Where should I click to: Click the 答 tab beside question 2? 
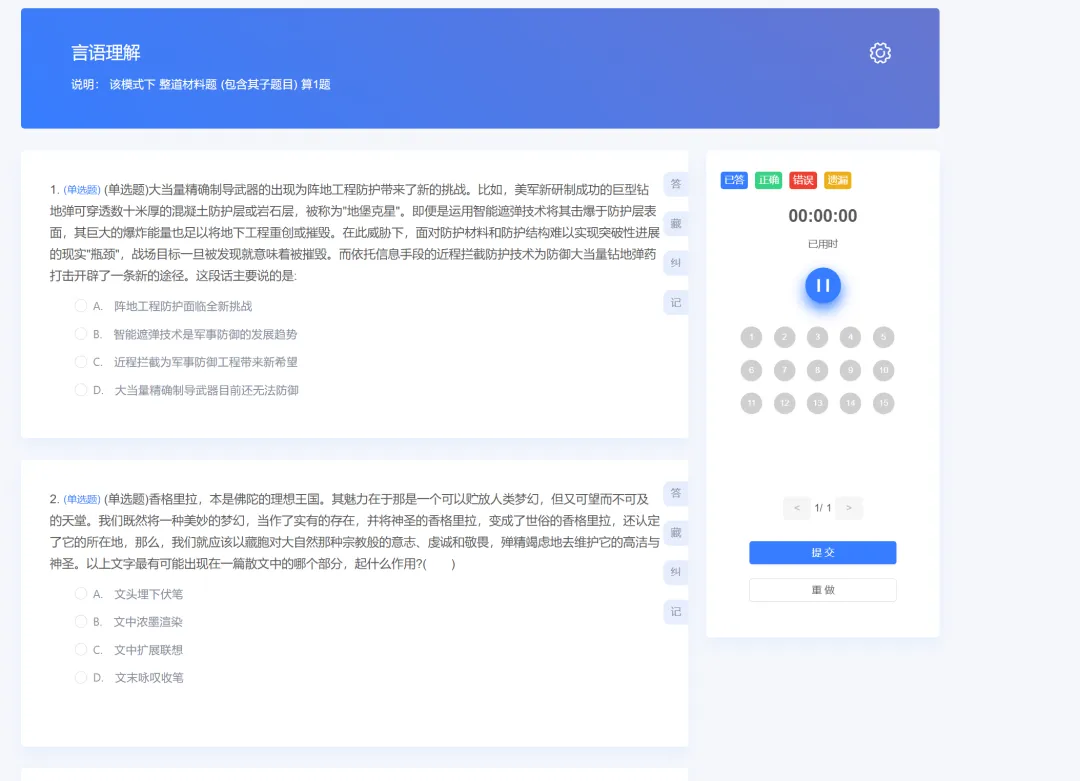tap(676, 493)
